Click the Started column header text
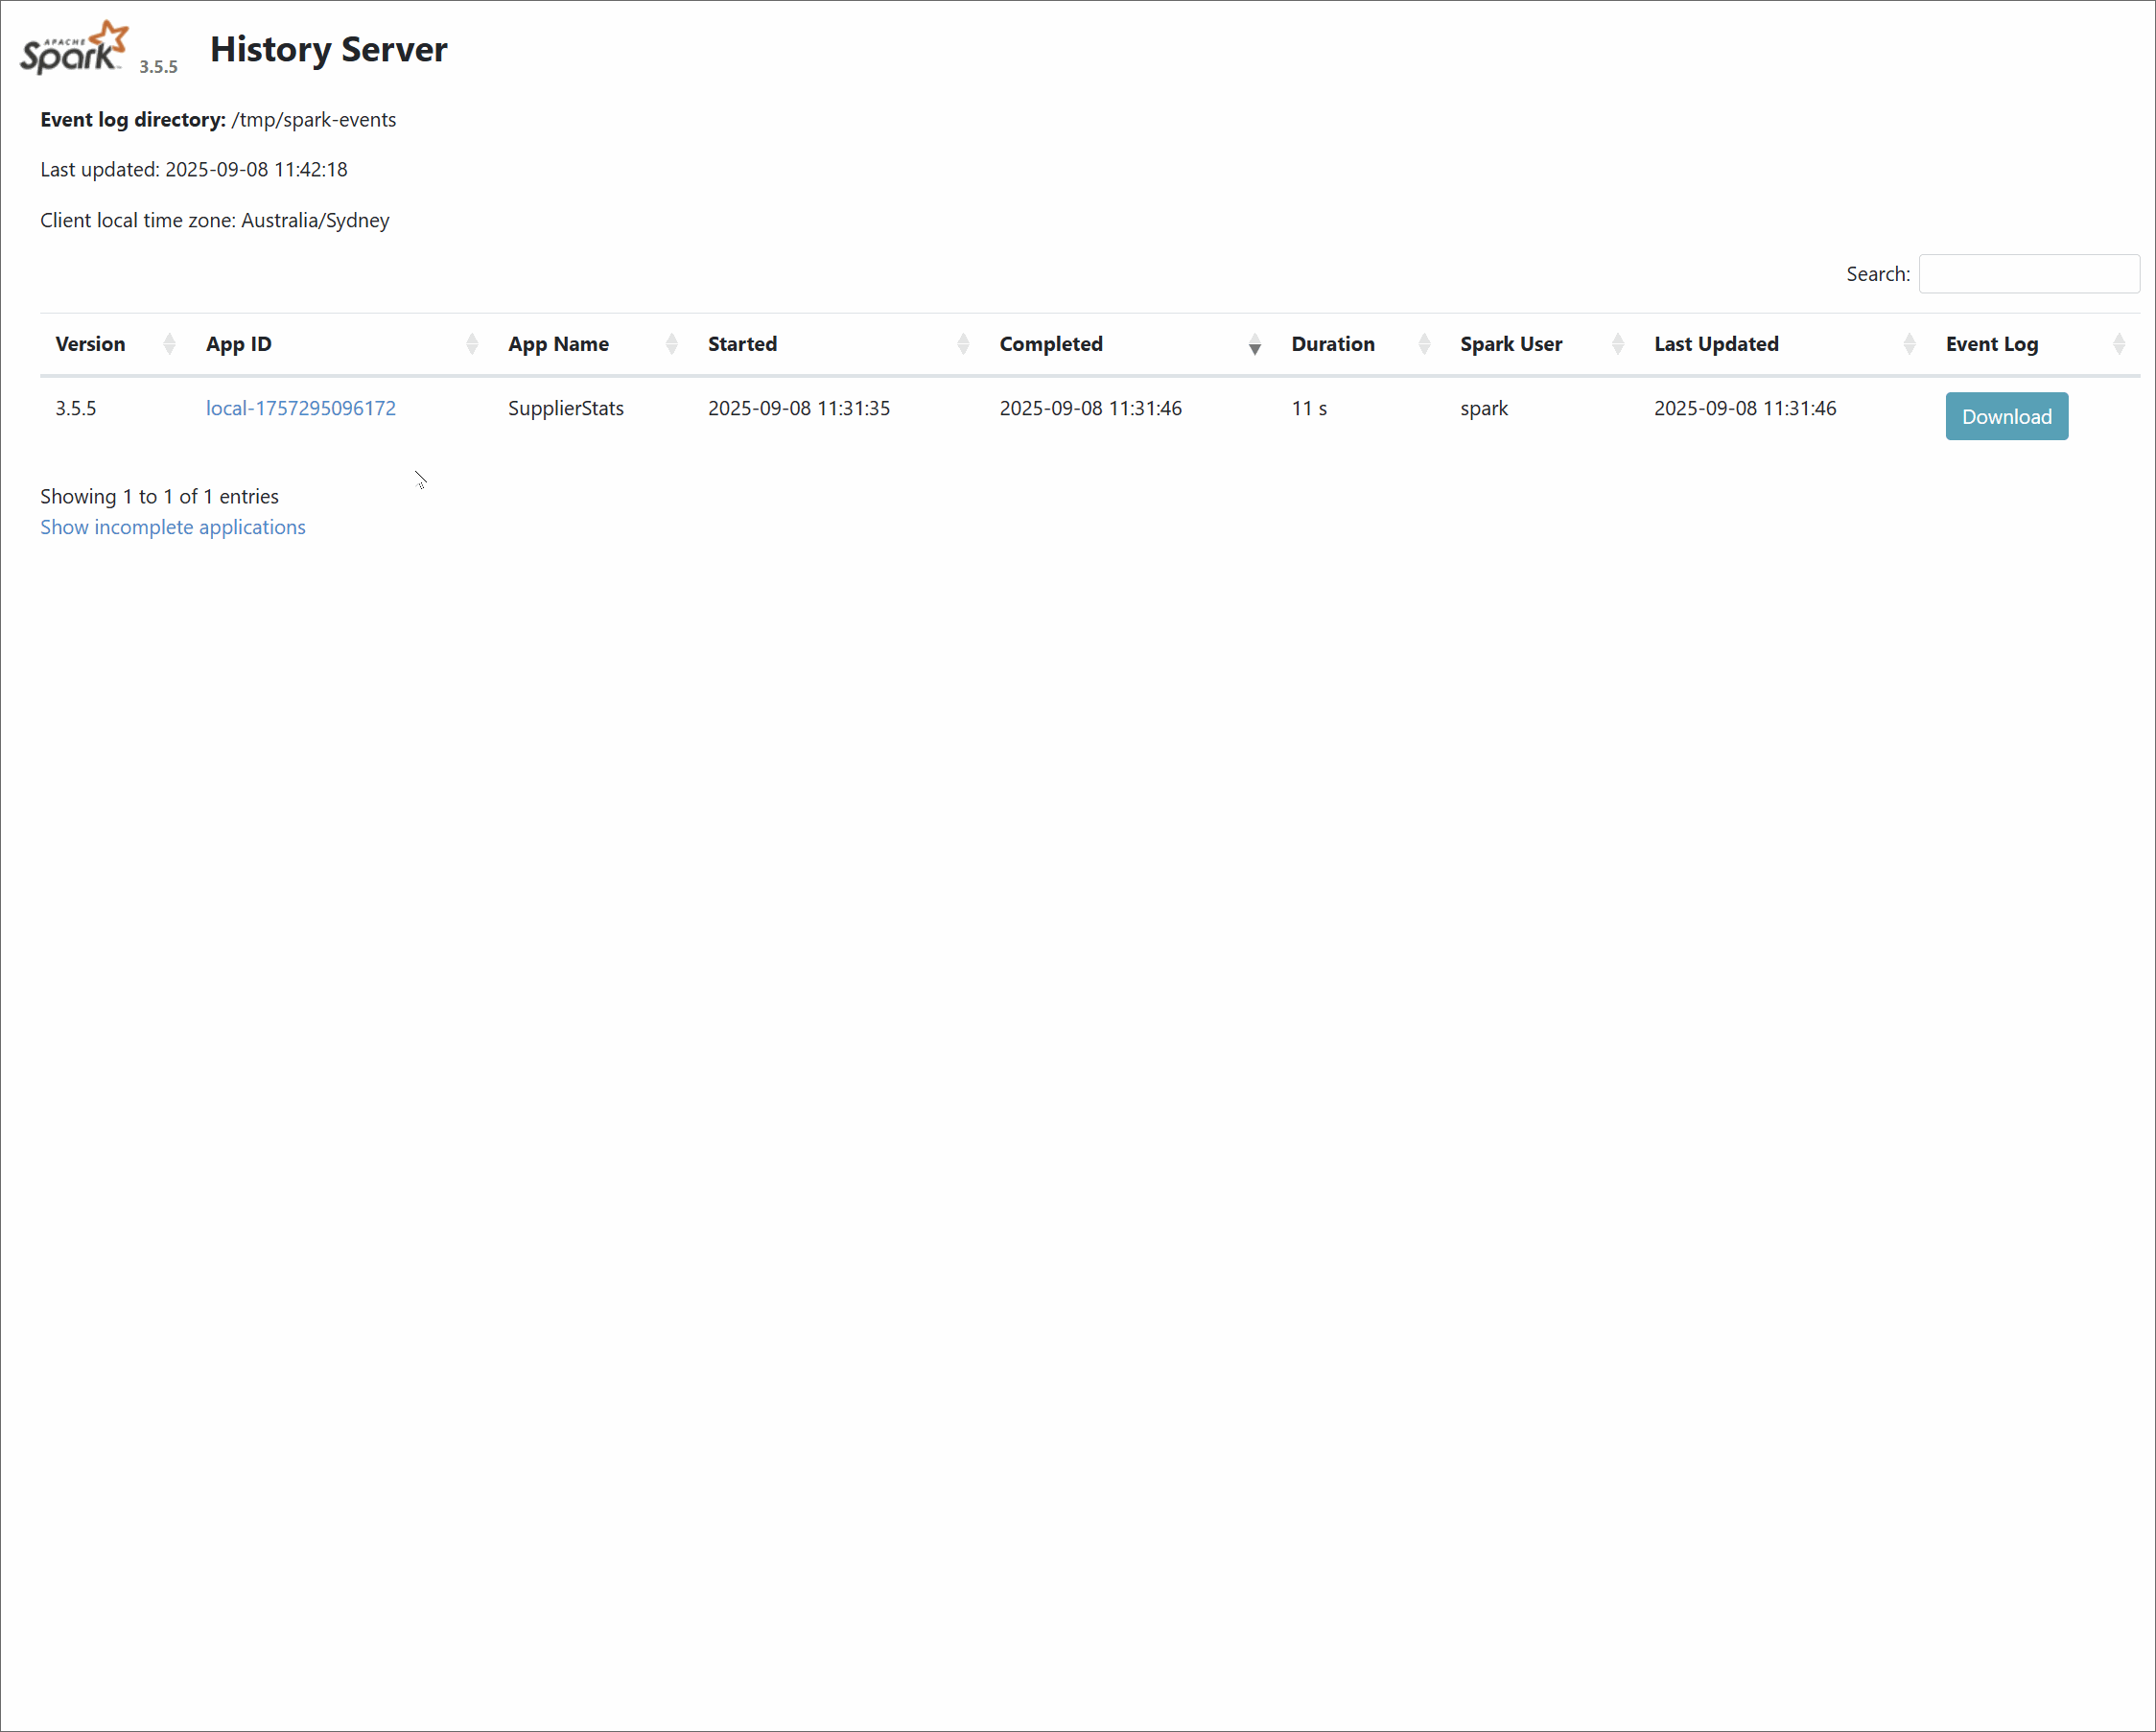2156x1732 pixels. click(x=741, y=344)
